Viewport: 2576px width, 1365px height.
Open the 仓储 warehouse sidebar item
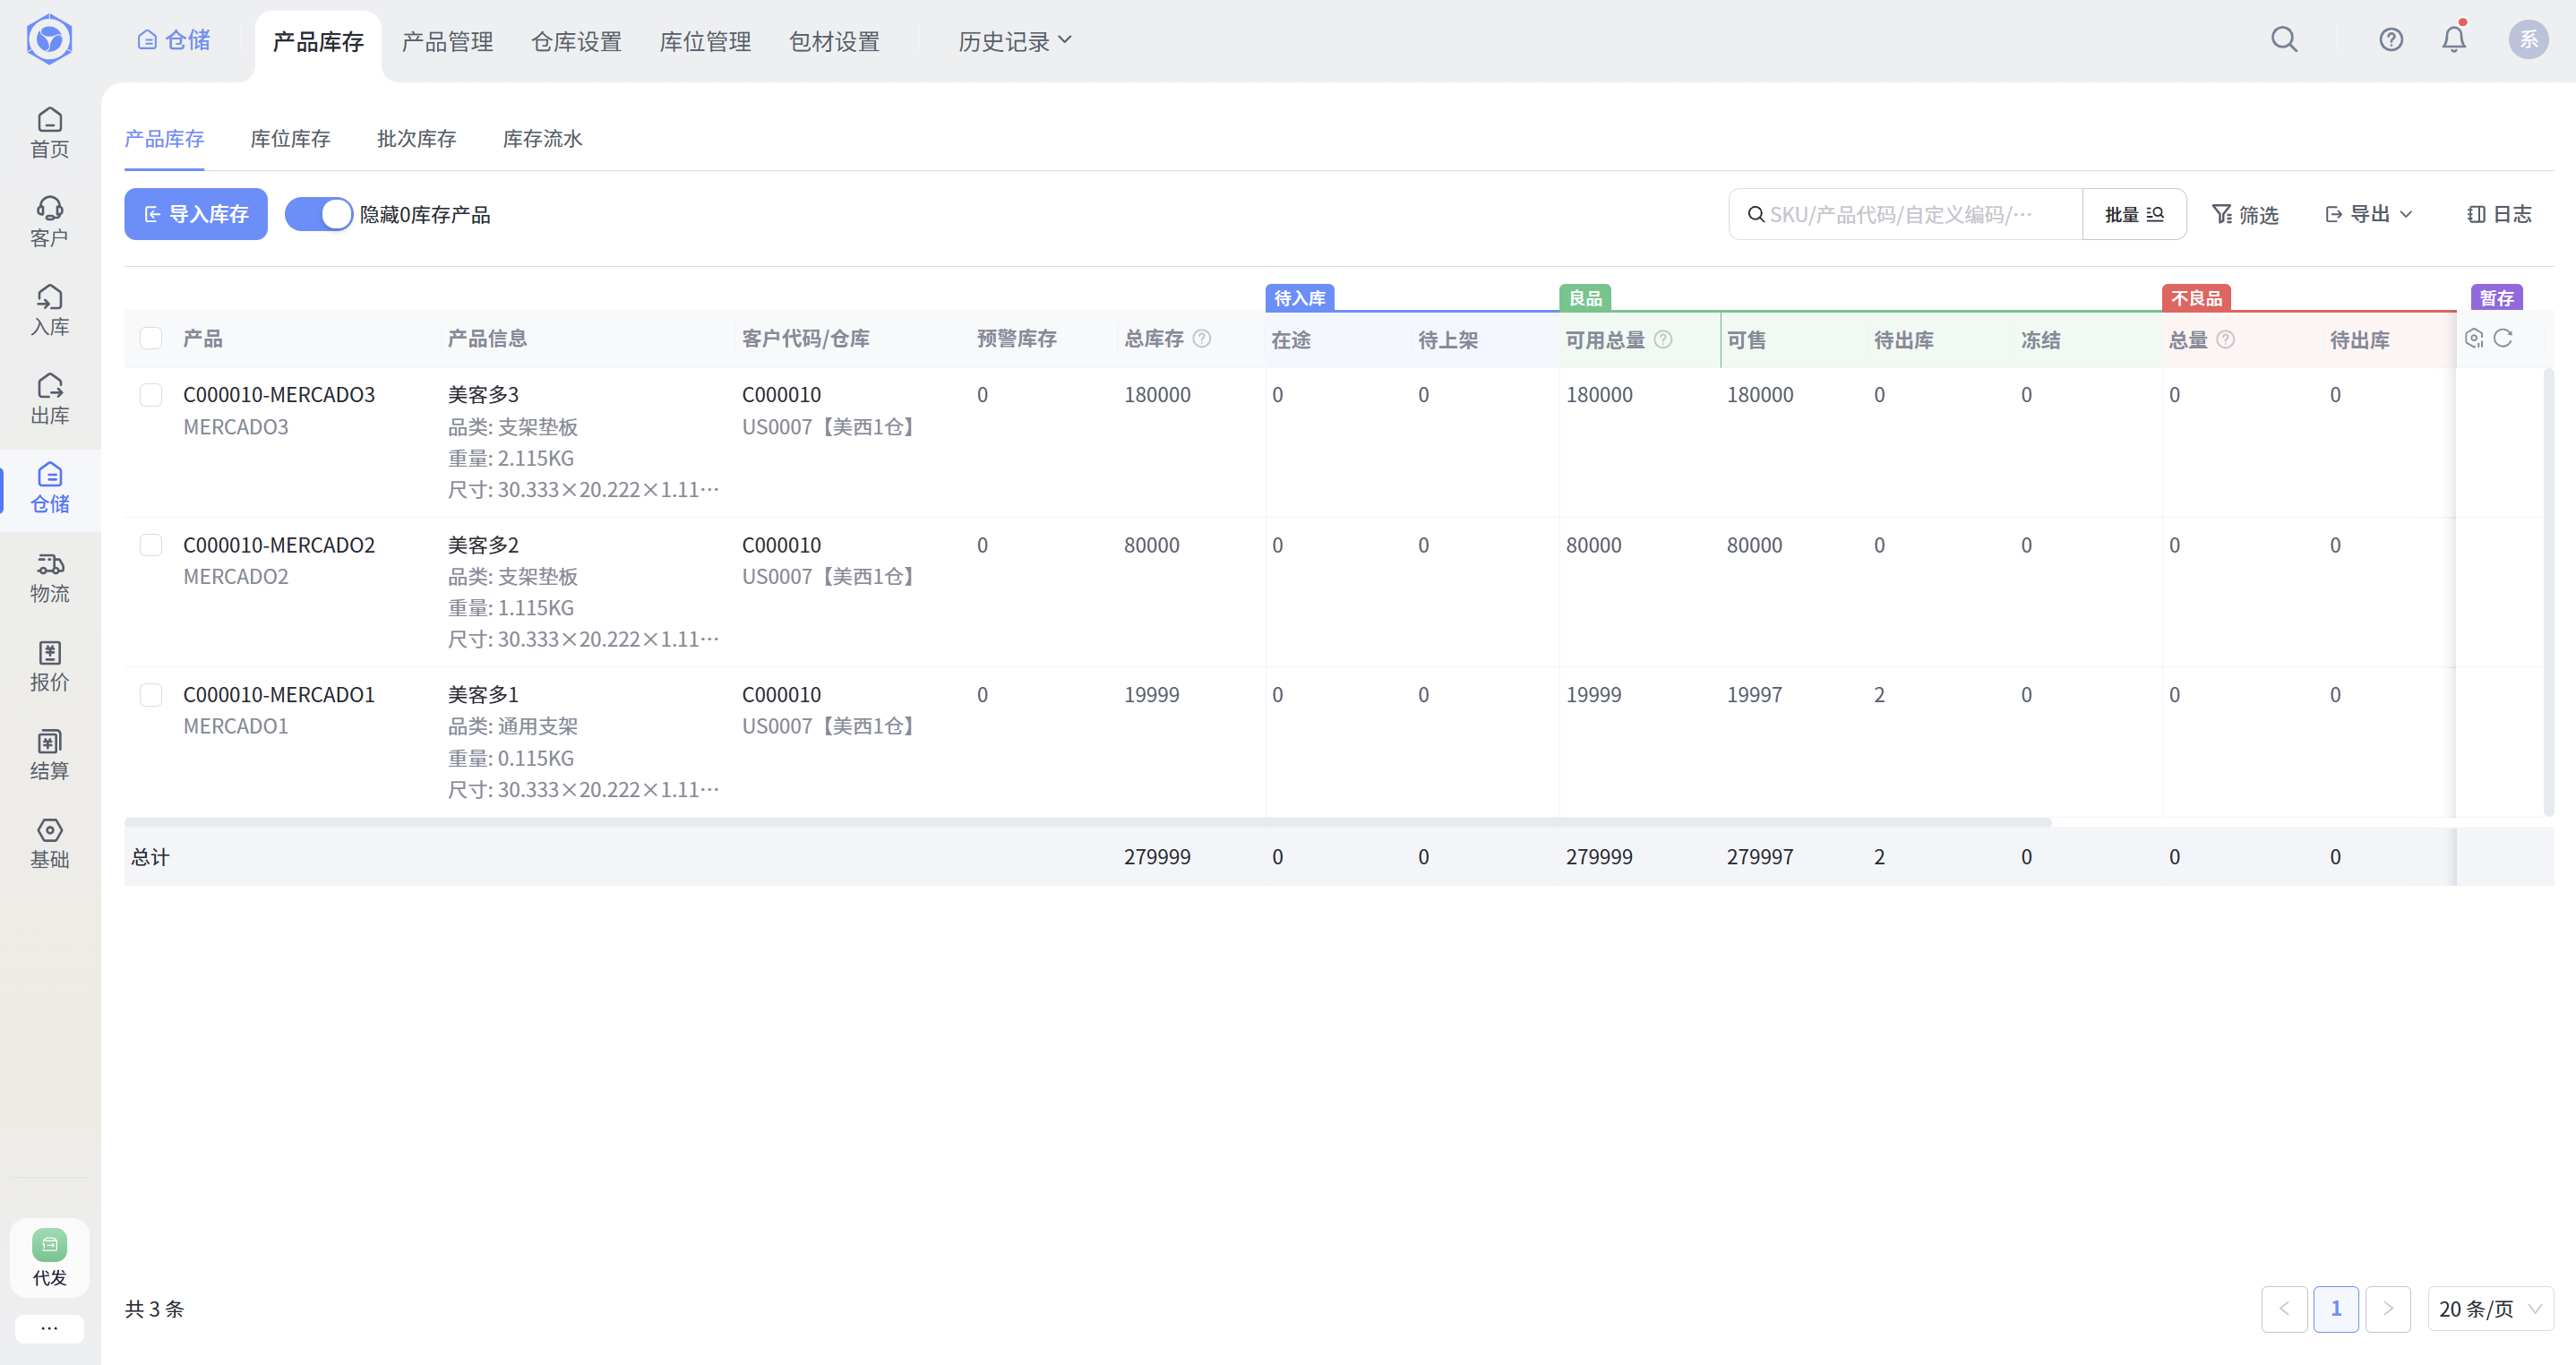49,488
